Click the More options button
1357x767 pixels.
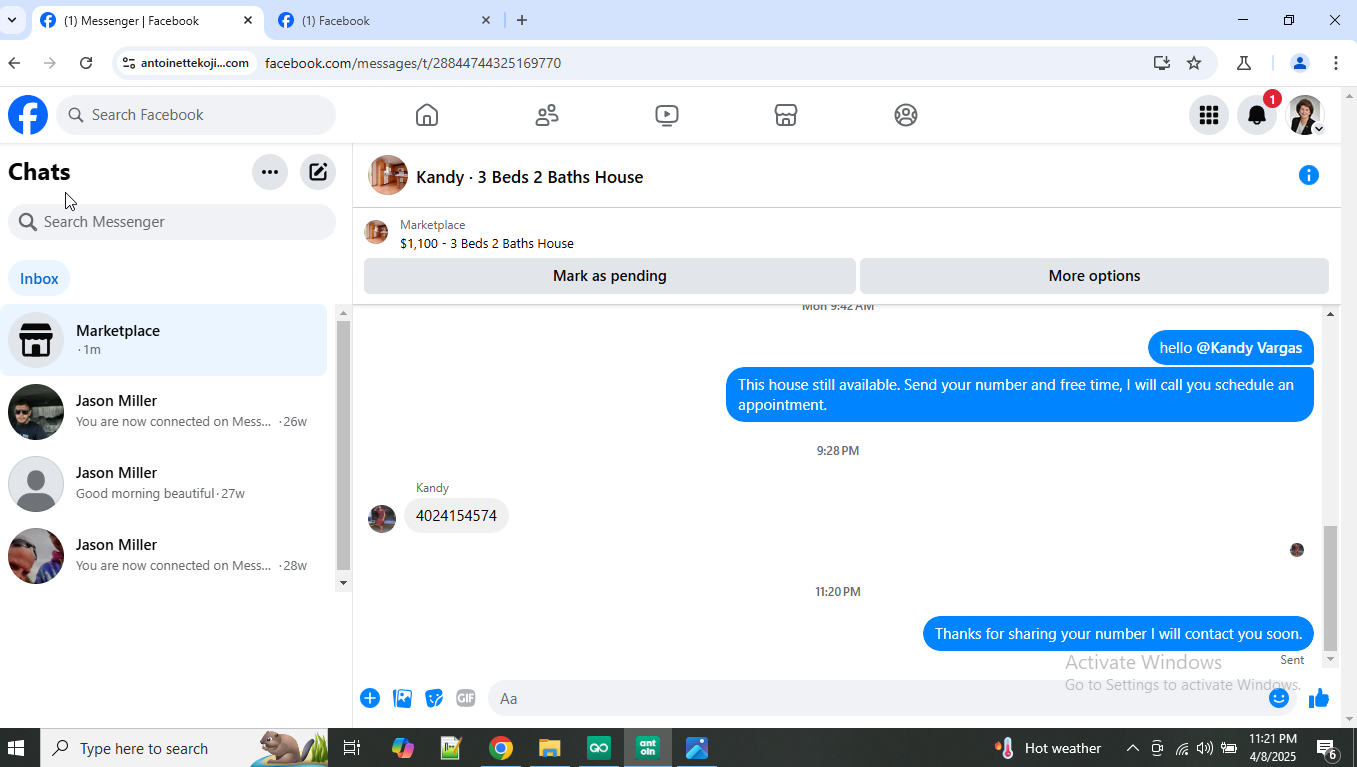point(1094,276)
